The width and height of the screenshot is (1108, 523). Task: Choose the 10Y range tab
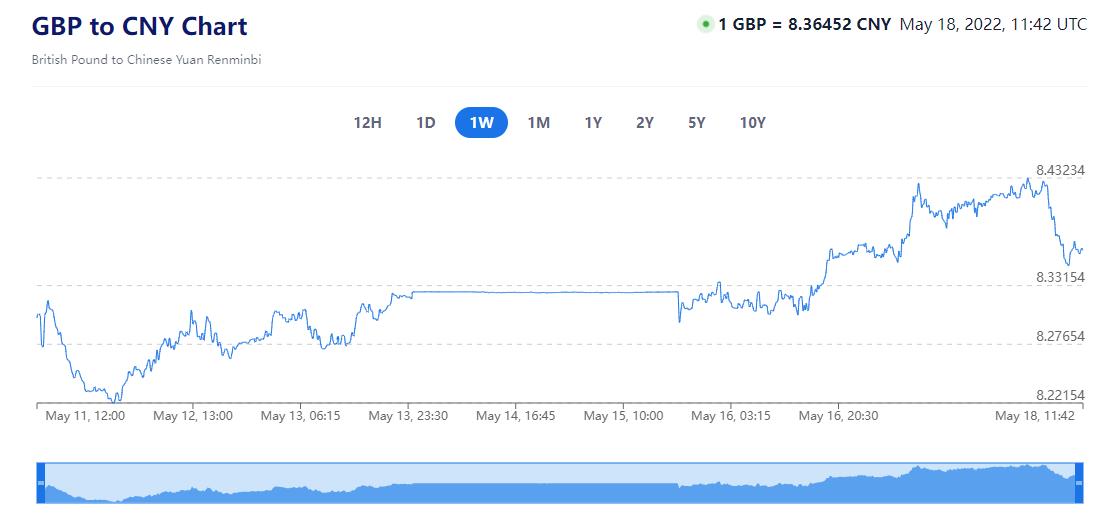[x=752, y=123]
